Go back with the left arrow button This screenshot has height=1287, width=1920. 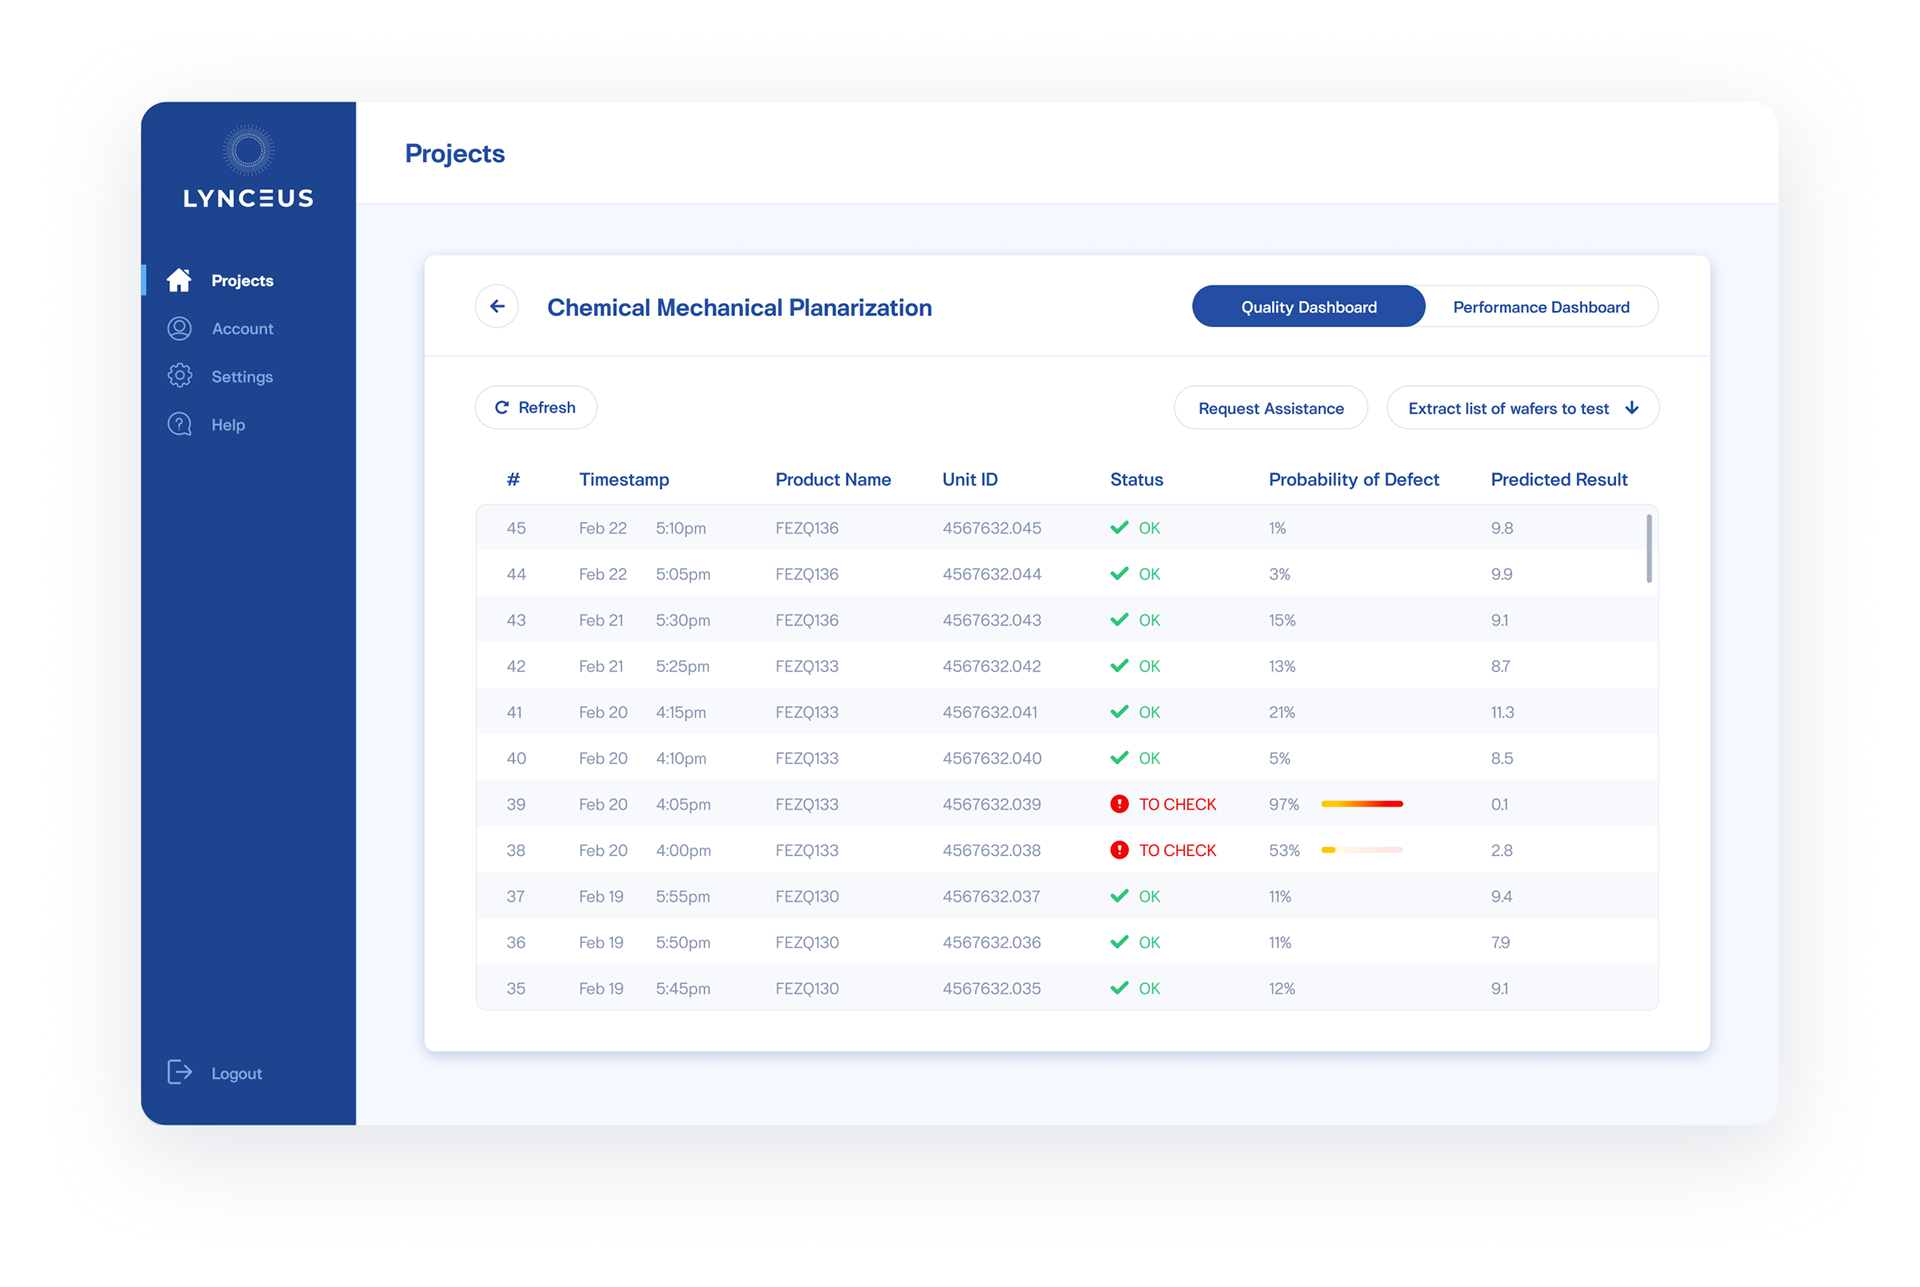tap(497, 307)
